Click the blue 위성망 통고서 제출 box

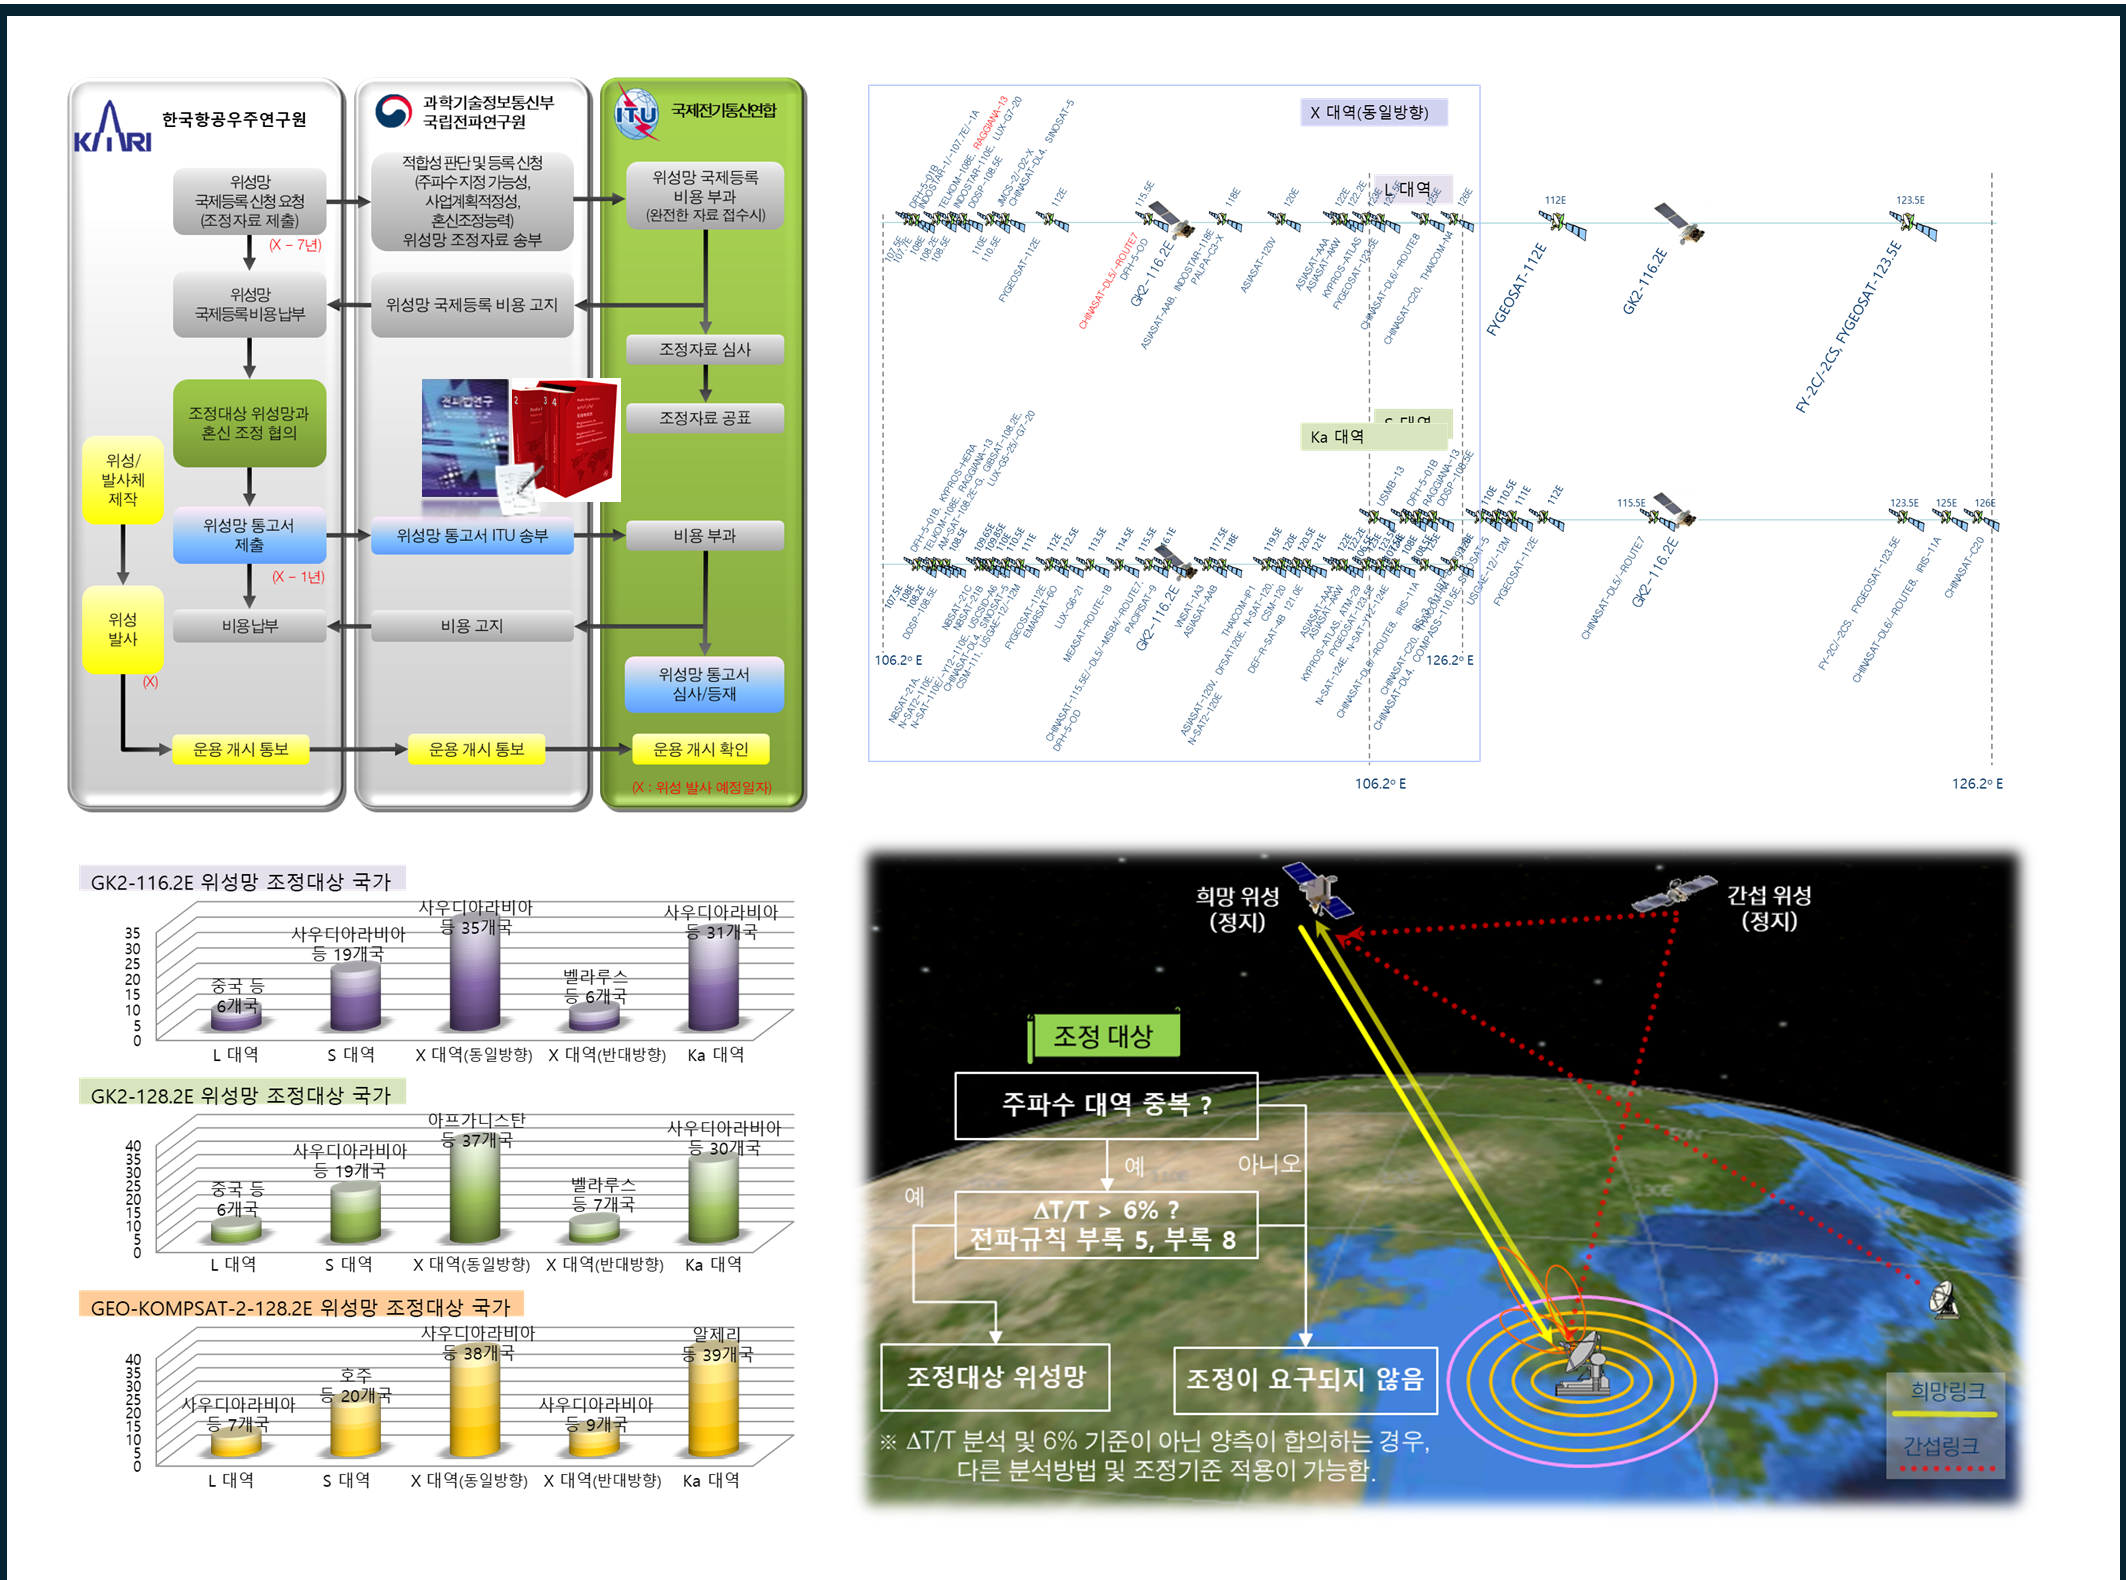click(249, 535)
